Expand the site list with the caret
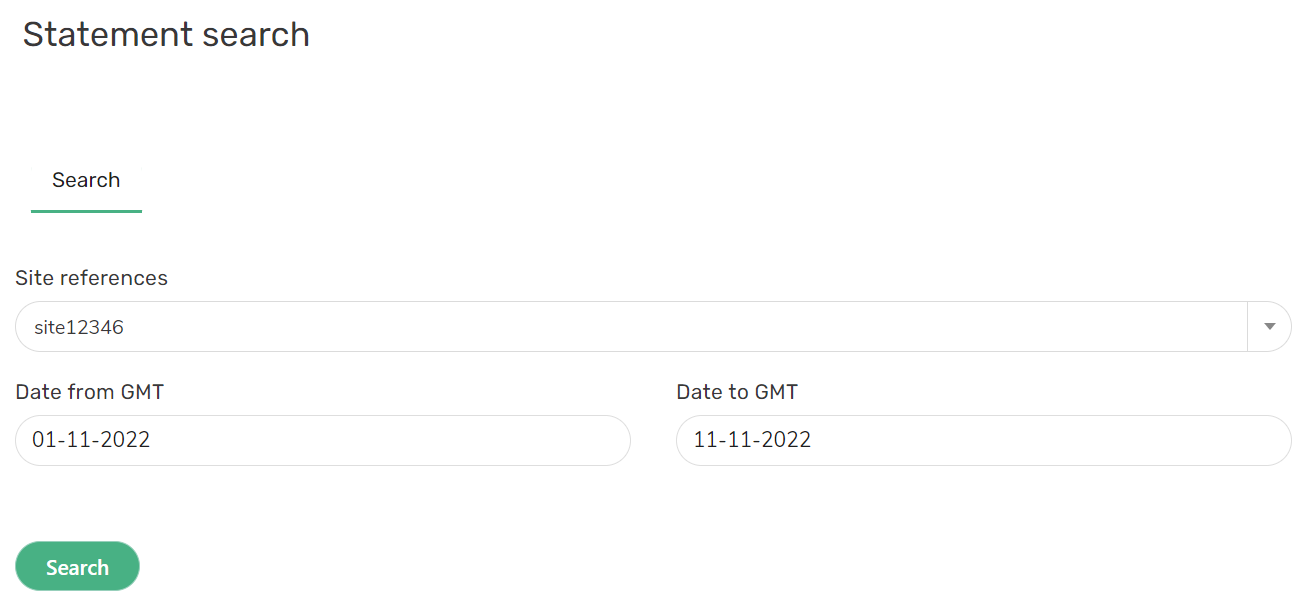This screenshot has height=609, width=1309. pos(1269,327)
